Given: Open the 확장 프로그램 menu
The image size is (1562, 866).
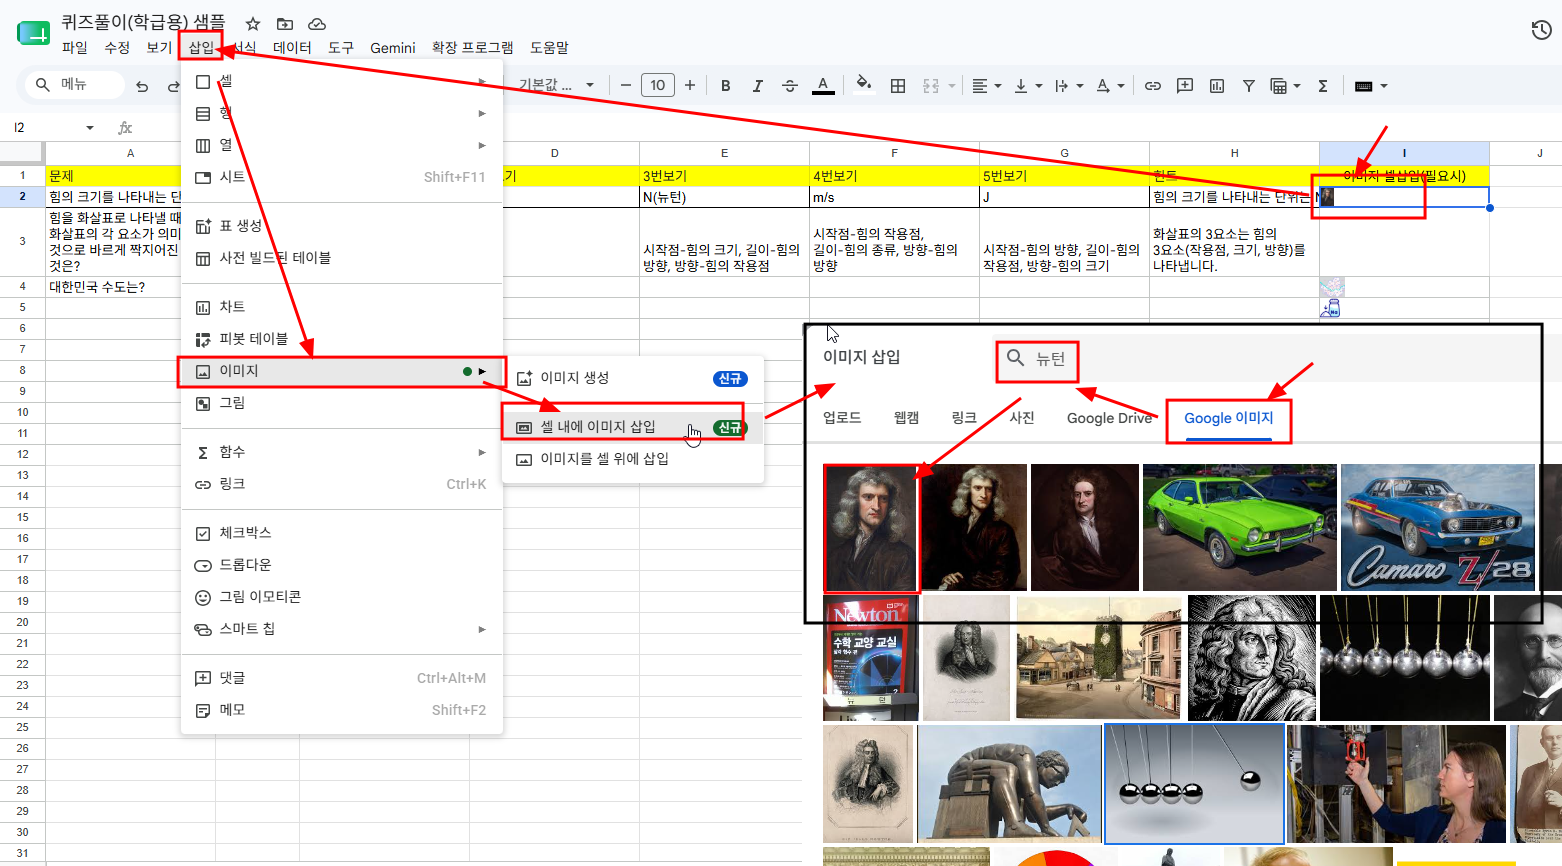Looking at the screenshot, I should click(473, 48).
